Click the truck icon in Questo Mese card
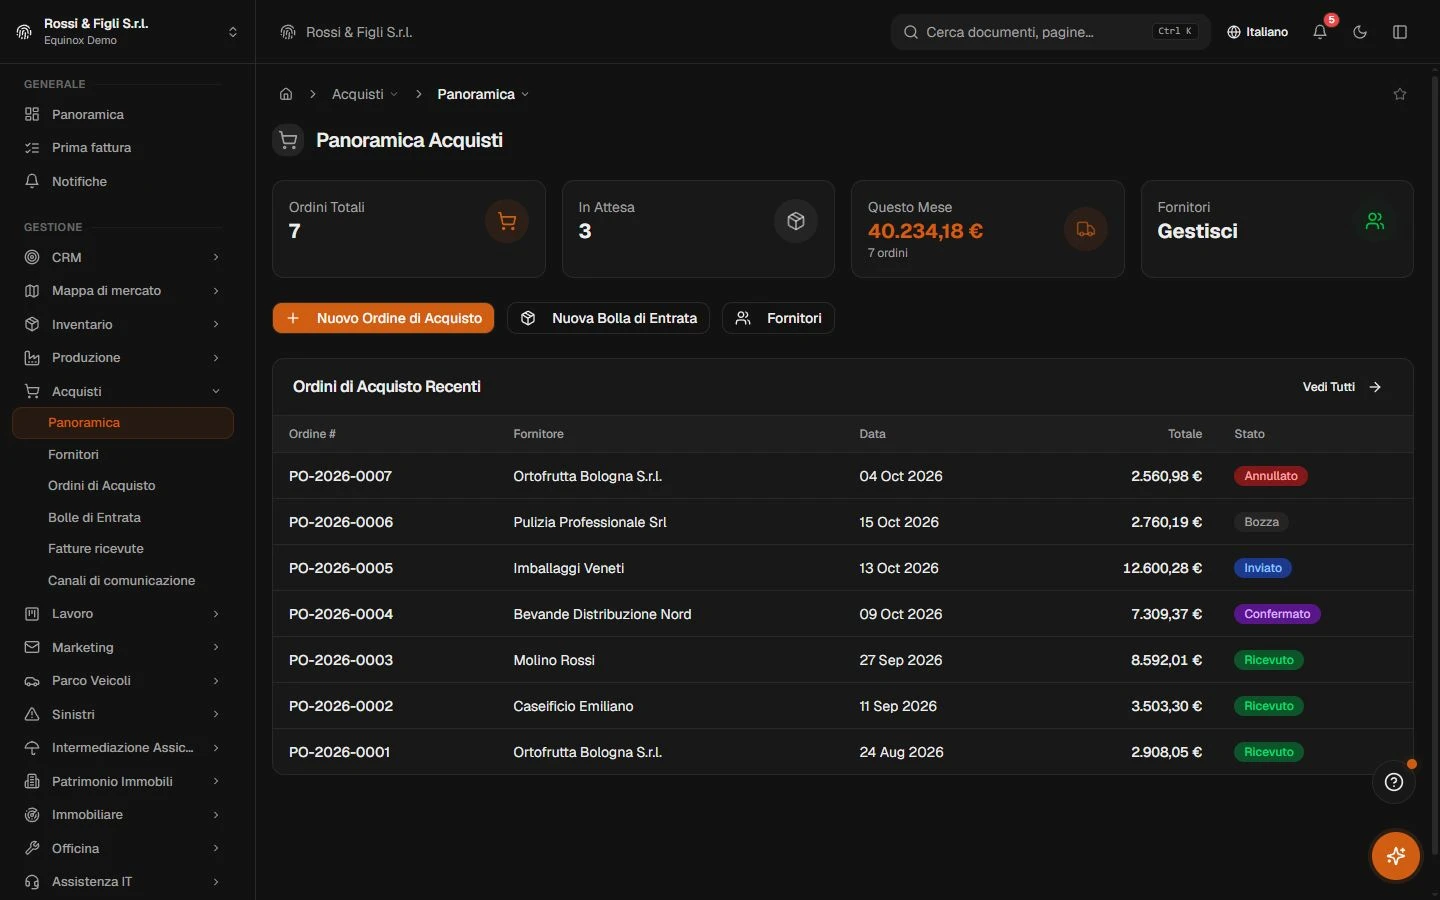 pyautogui.click(x=1086, y=229)
